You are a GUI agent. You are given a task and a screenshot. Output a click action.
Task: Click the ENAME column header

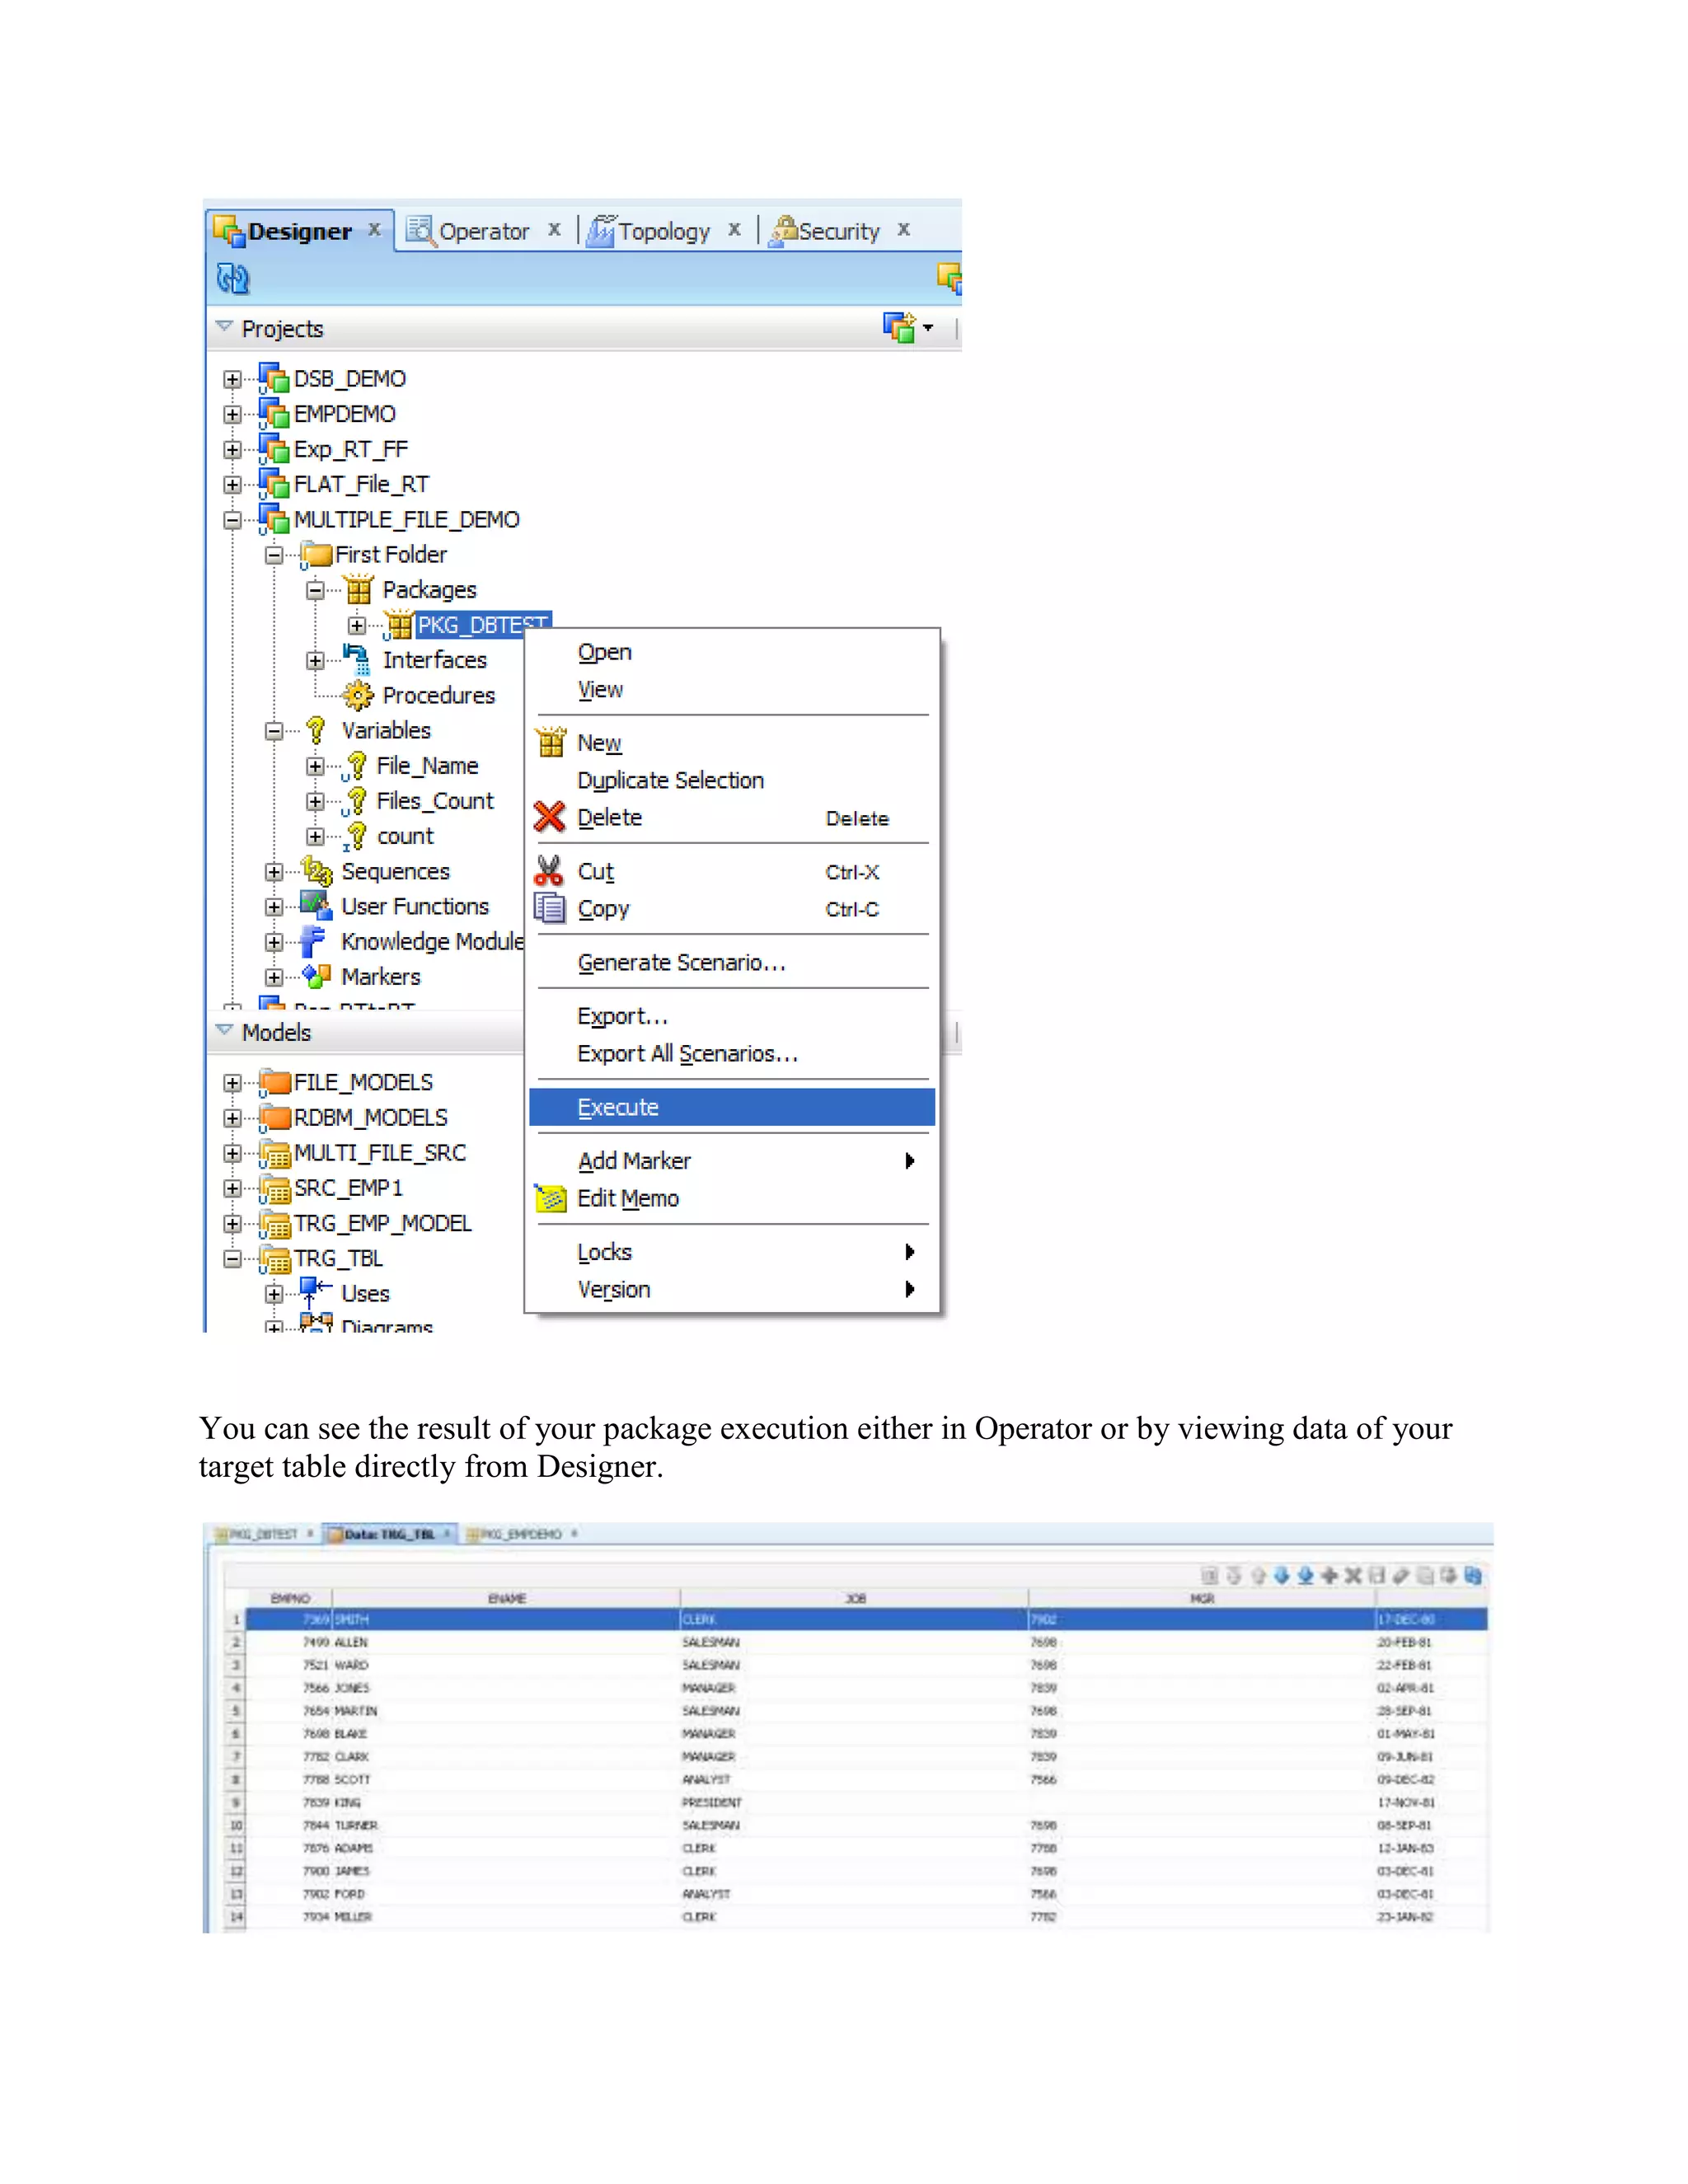(x=506, y=1598)
